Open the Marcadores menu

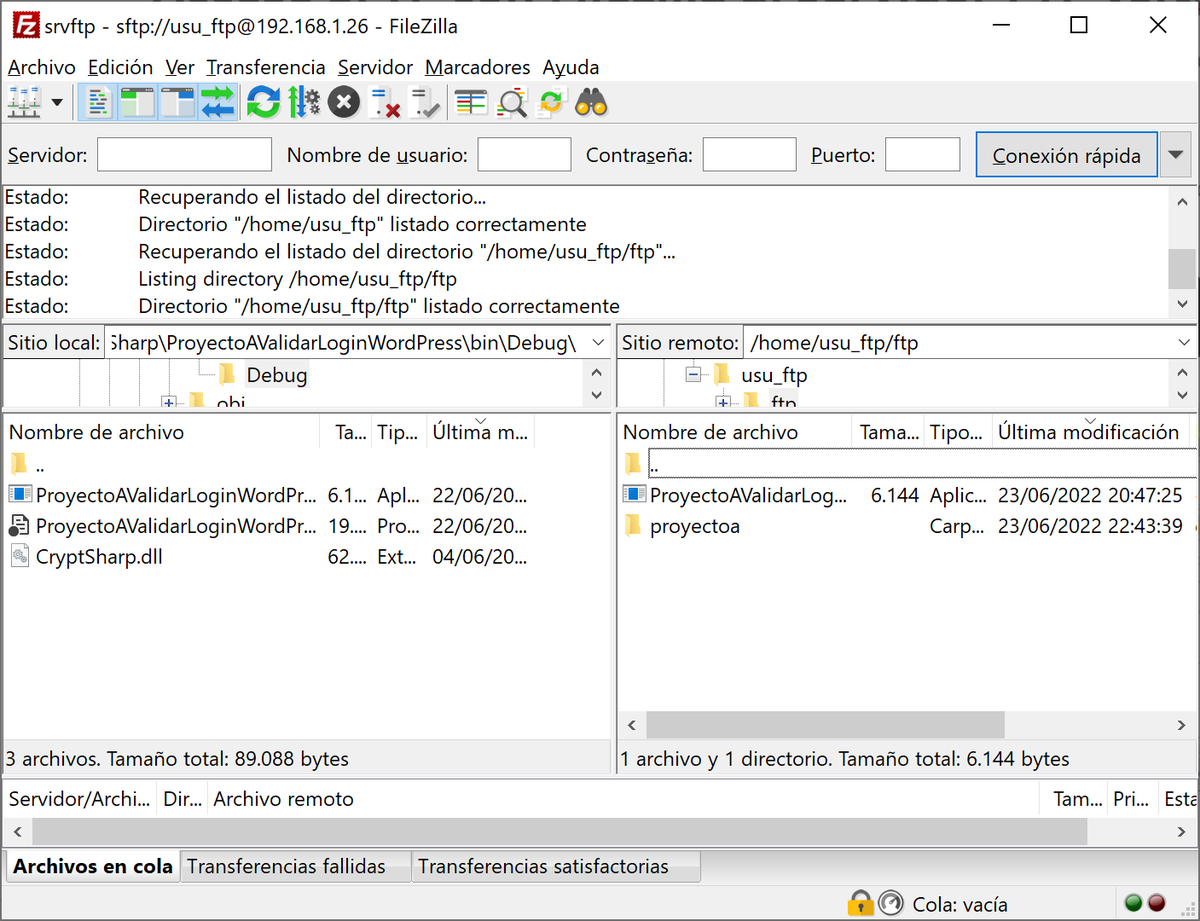point(478,67)
